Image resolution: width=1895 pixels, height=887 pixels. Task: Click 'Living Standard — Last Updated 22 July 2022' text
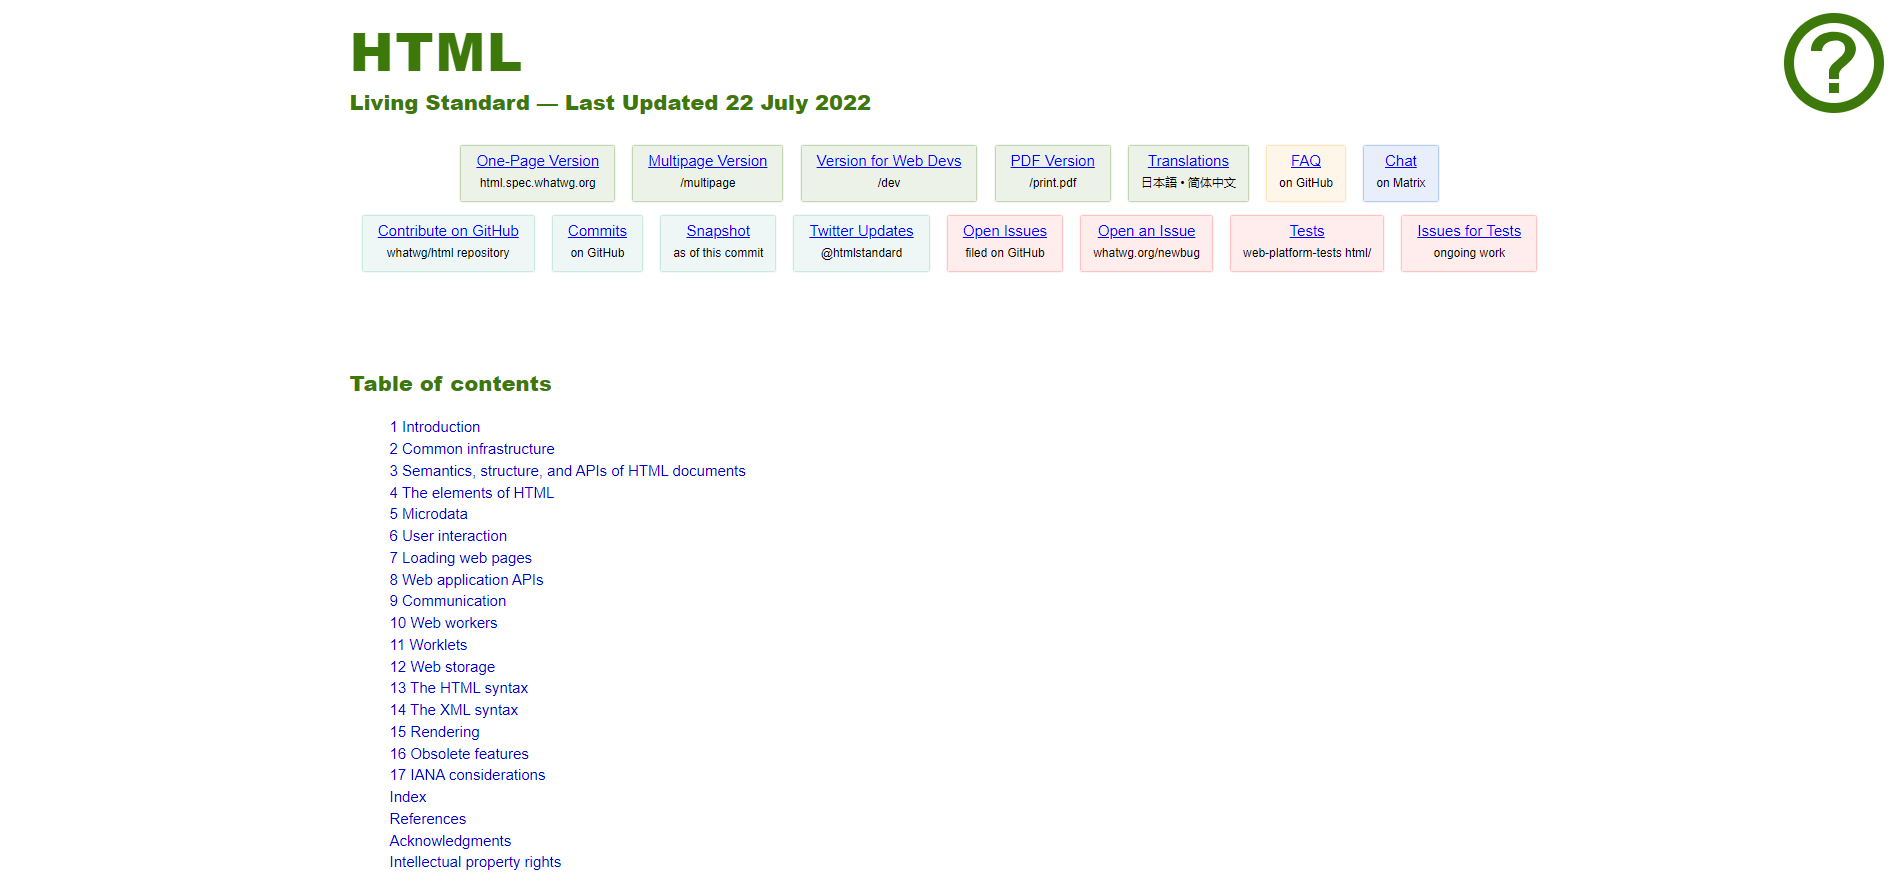(610, 103)
